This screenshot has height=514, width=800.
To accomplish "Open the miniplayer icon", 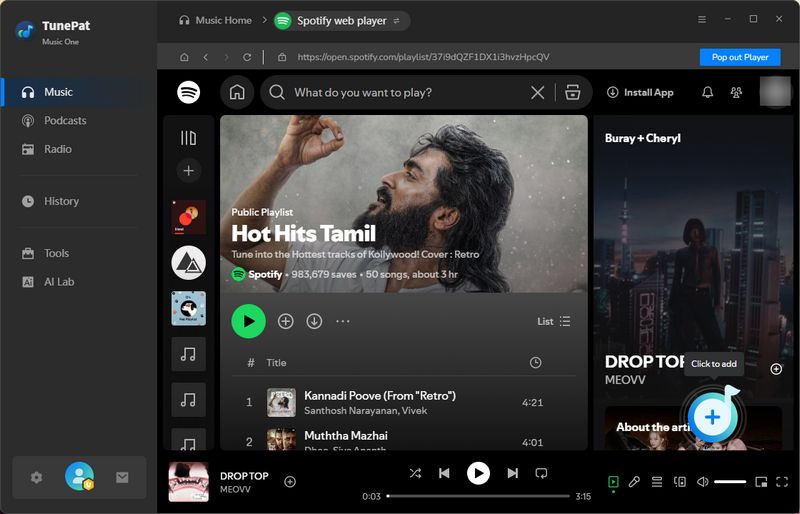I will click(x=761, y=481).
